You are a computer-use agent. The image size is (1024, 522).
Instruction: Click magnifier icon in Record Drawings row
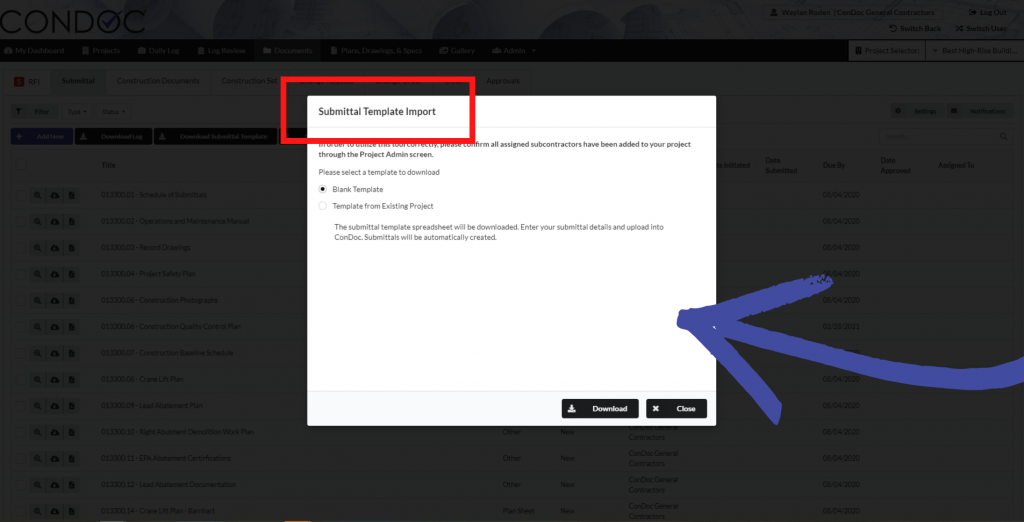coord(38,248)
